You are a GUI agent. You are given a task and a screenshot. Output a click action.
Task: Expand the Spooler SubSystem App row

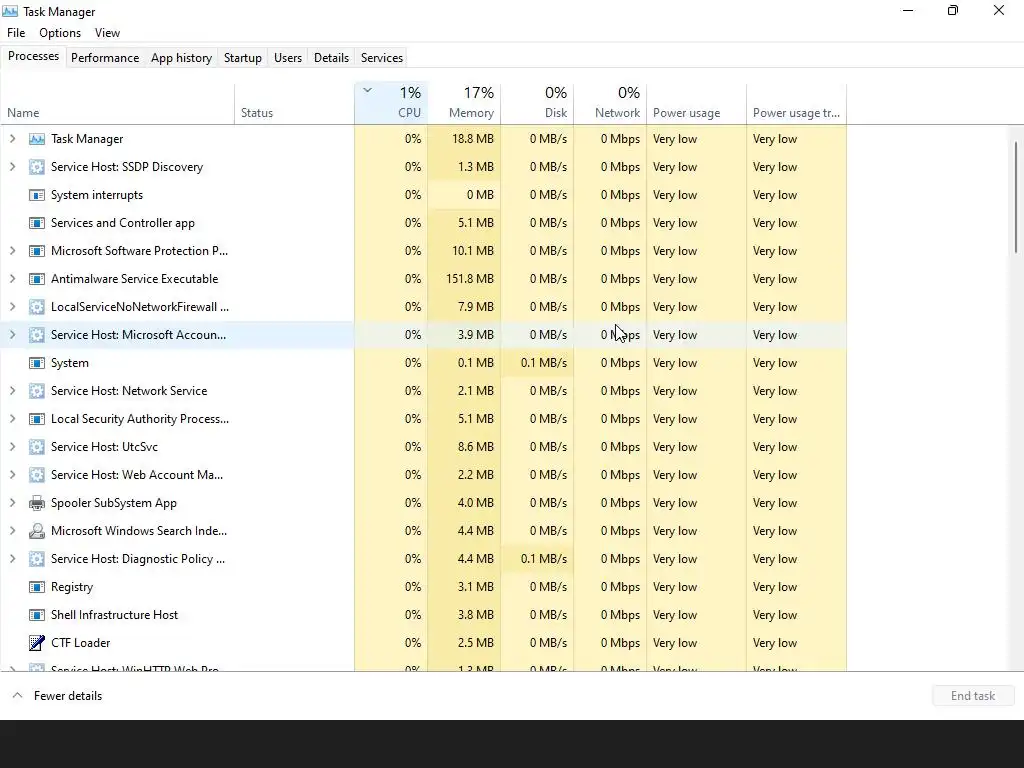(x=12, y=503)
